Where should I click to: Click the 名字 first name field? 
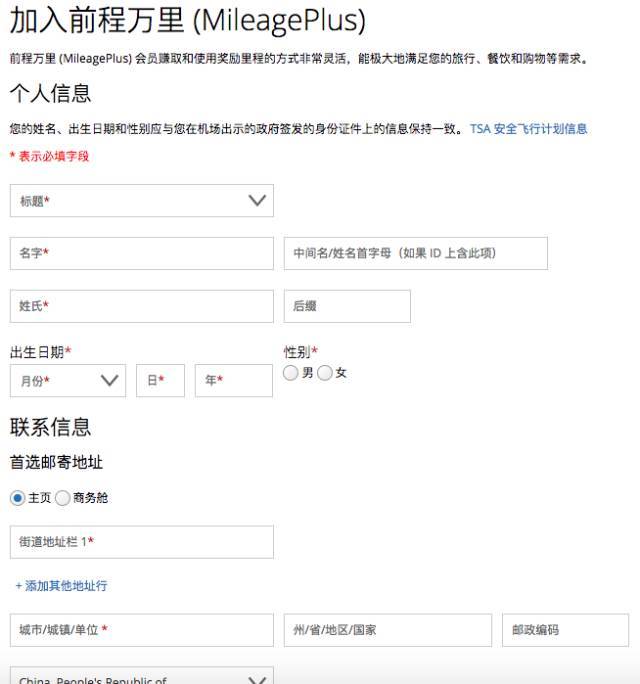[142, 253]
